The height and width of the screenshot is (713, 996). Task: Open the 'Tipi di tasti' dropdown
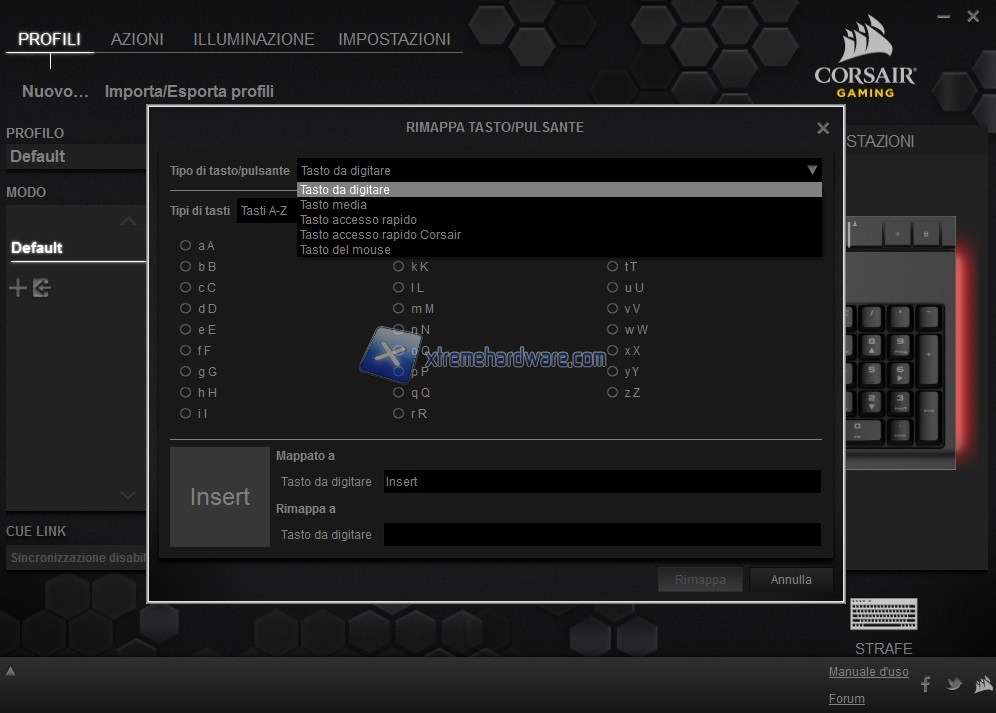coord(265,211)
